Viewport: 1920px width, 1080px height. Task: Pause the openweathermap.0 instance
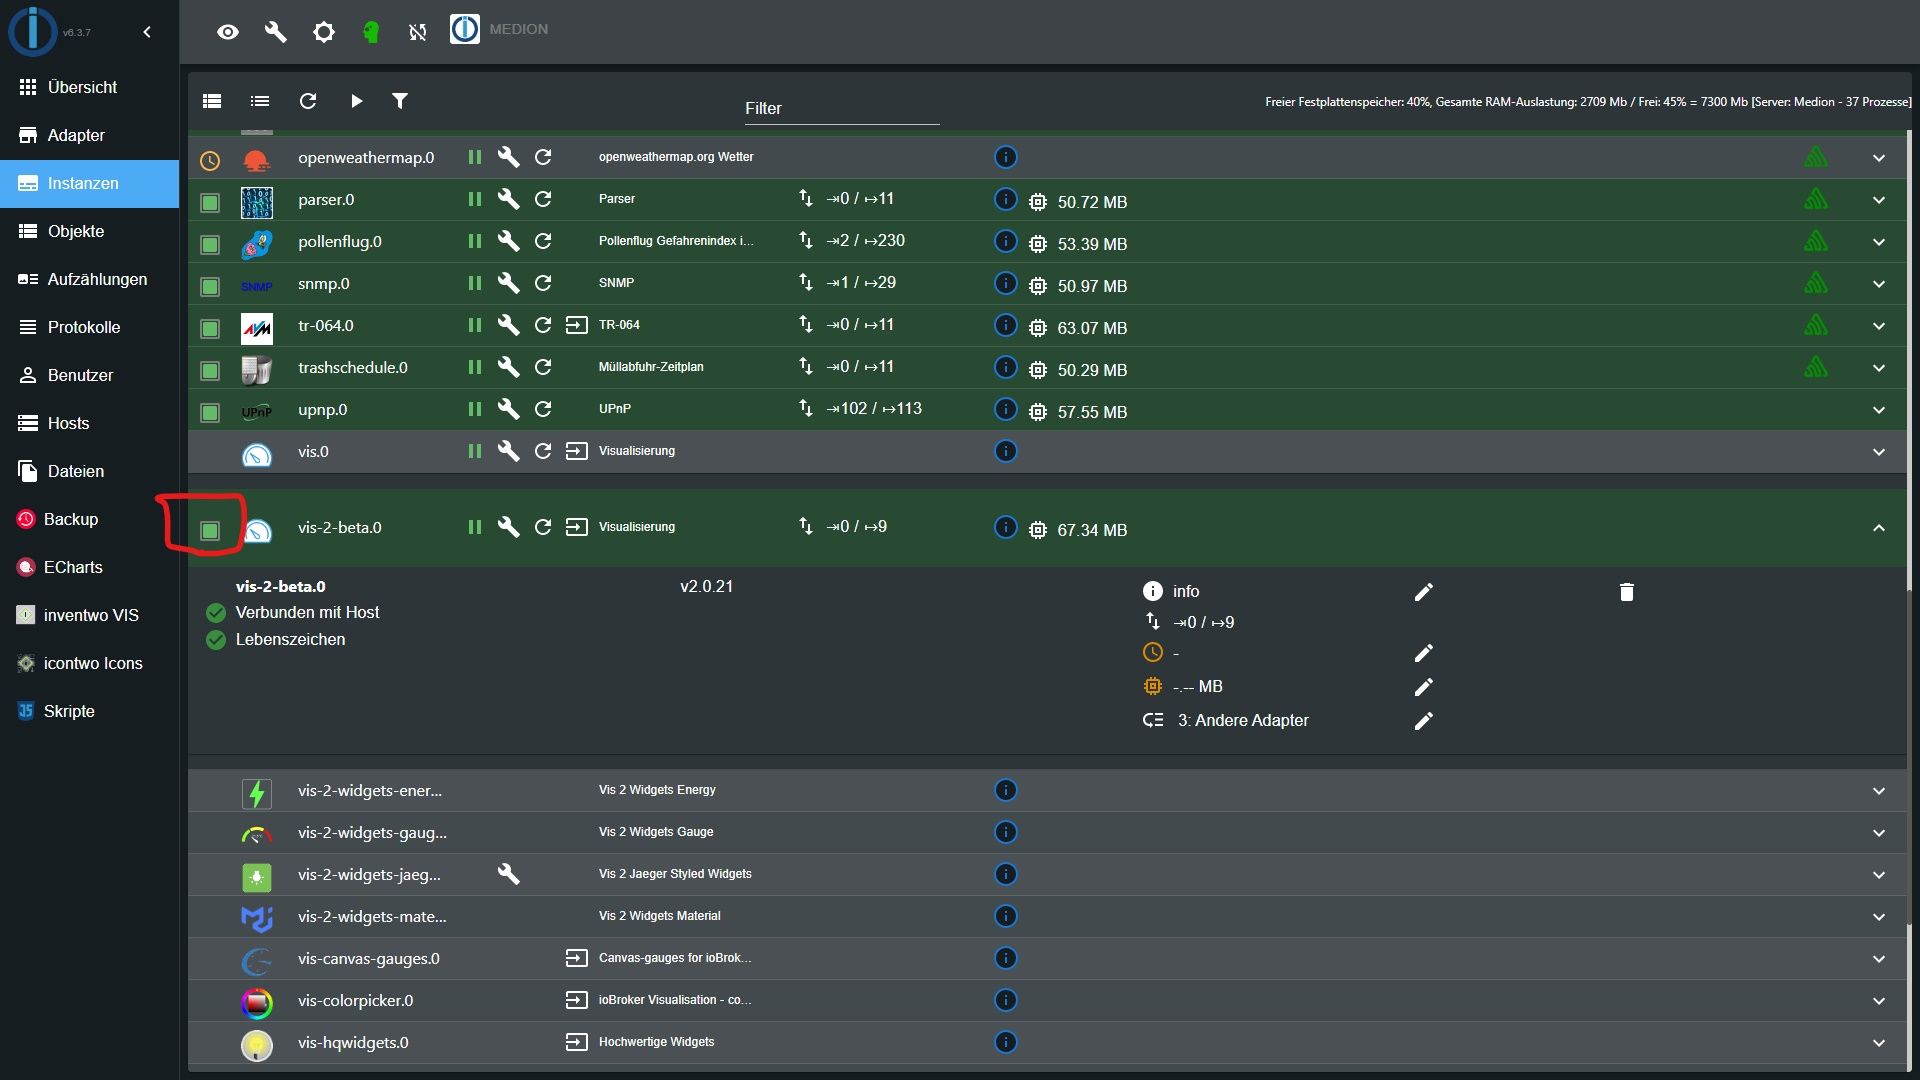pos(475,157)
